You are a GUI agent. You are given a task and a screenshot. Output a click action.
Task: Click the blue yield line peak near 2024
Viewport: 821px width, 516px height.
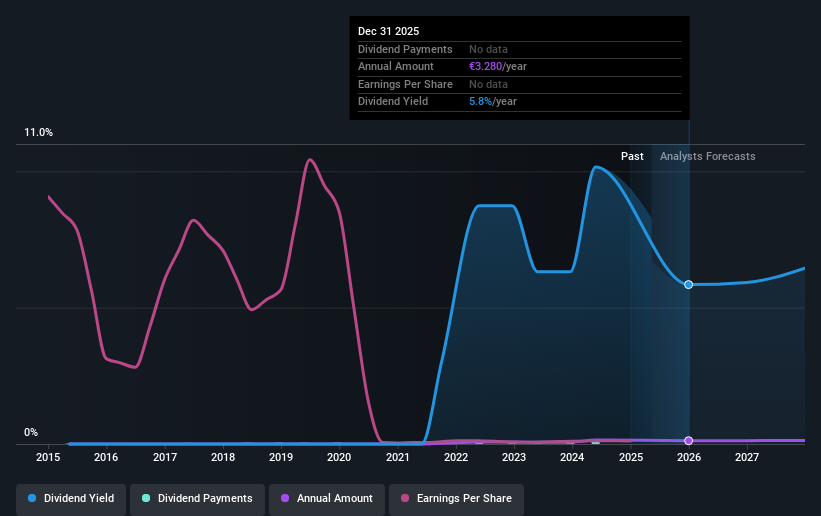pos(596,167)
